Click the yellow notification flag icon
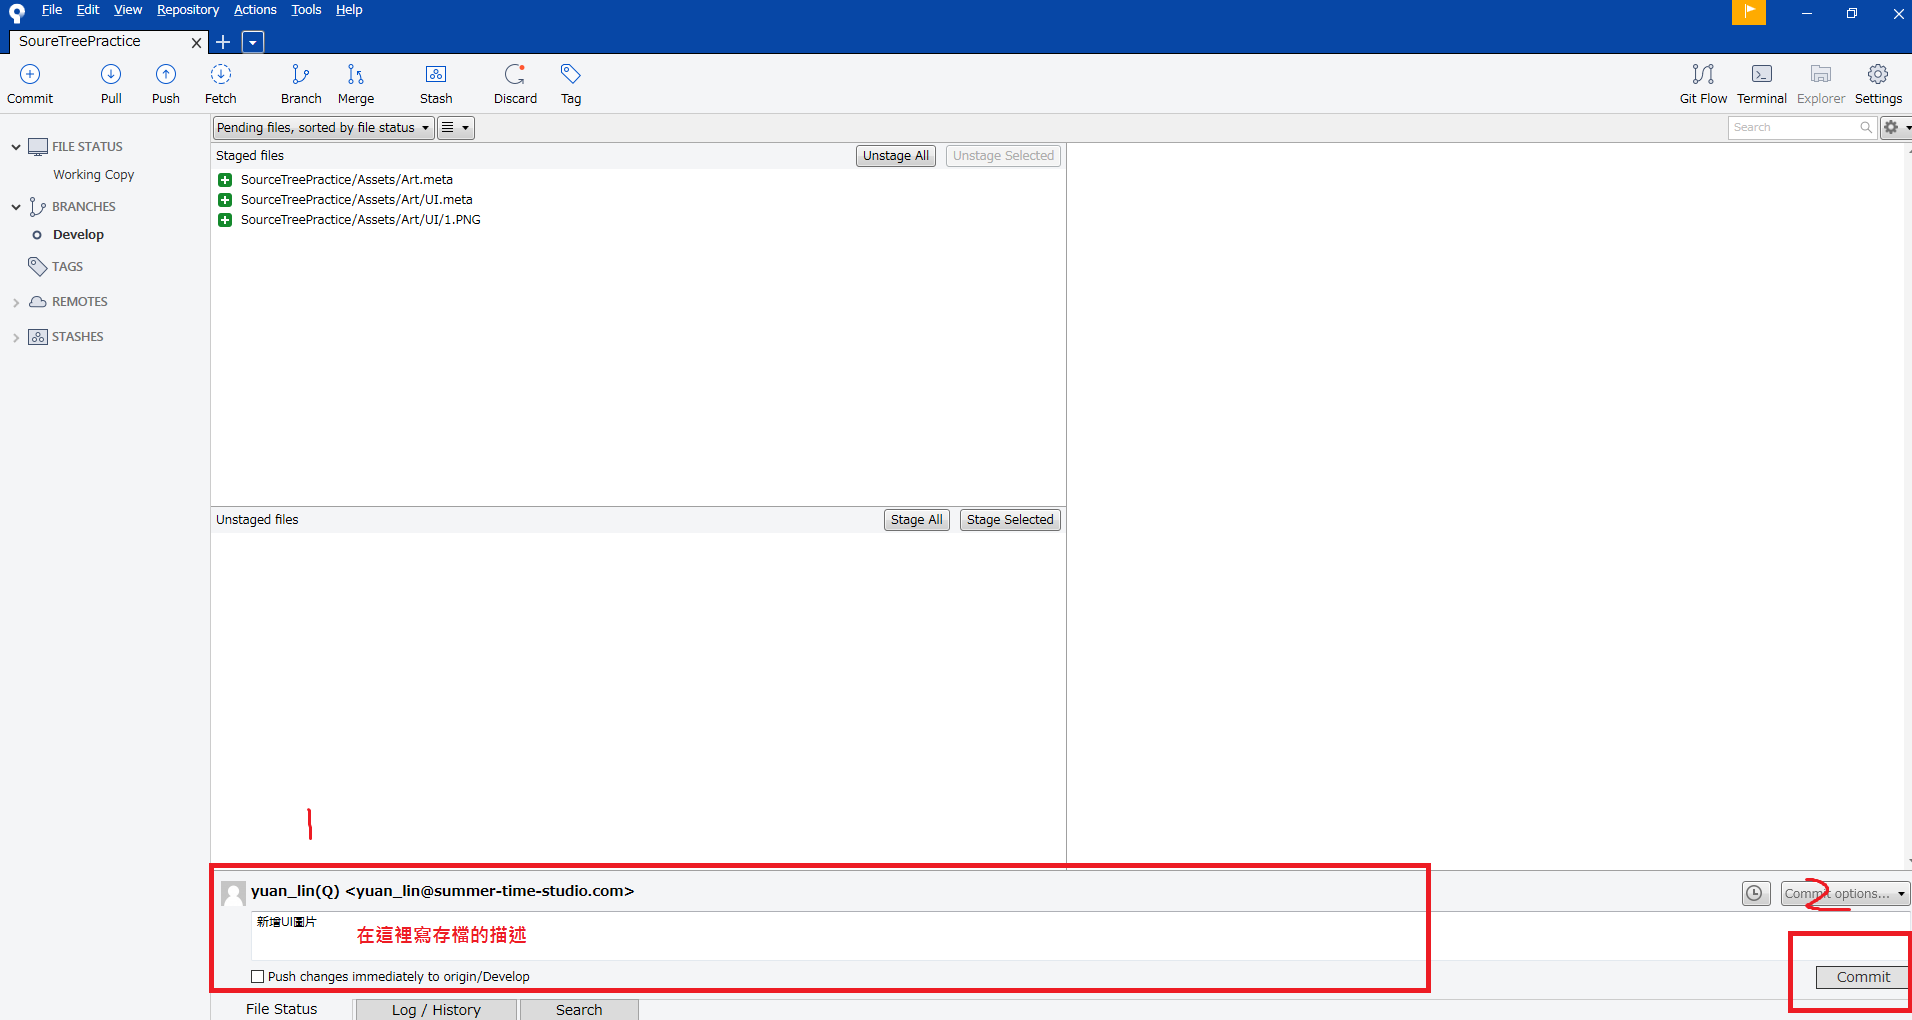The height and width of the screenshot is (1020, 1912). (x=1749, y=12)
